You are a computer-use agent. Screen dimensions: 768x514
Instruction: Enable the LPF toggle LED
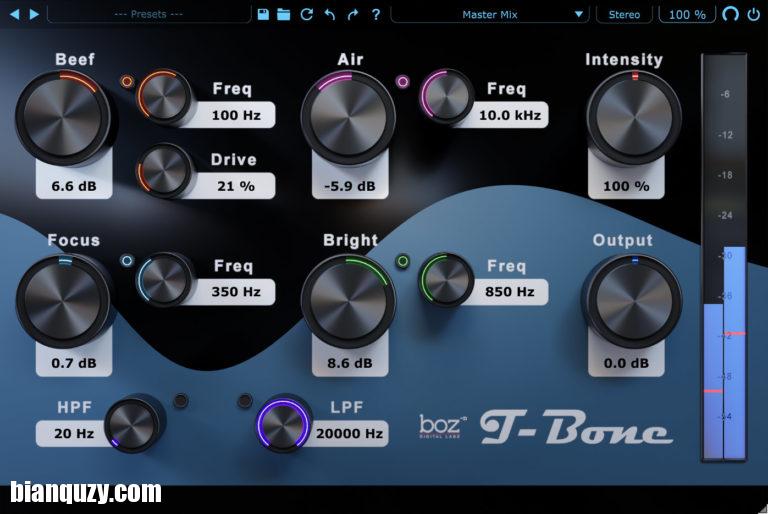pyautogui.click(x=244, y=401)
